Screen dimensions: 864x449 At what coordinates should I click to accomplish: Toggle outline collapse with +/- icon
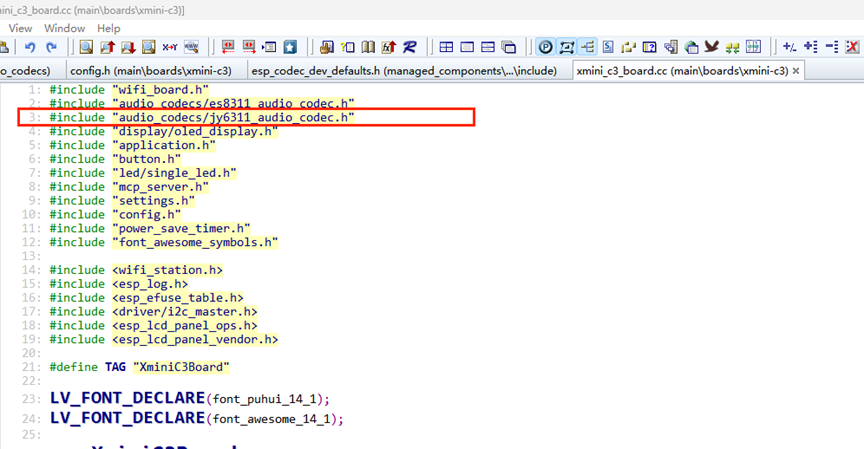(x=789, y=47)
